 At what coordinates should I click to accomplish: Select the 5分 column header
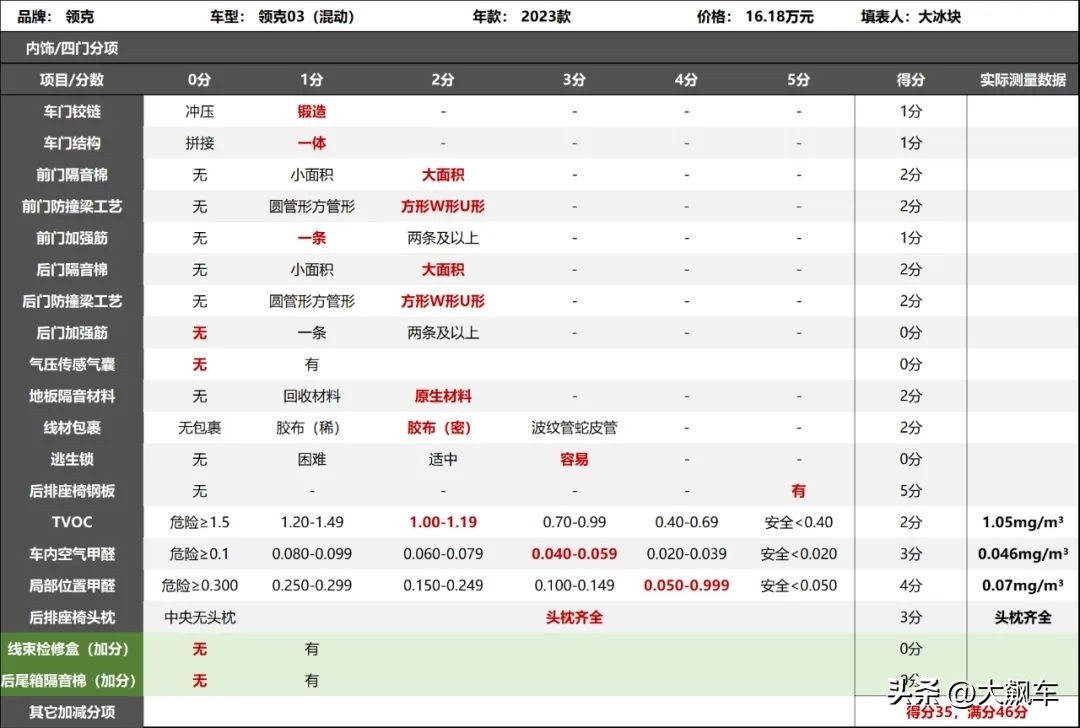(x=798, y=80)
